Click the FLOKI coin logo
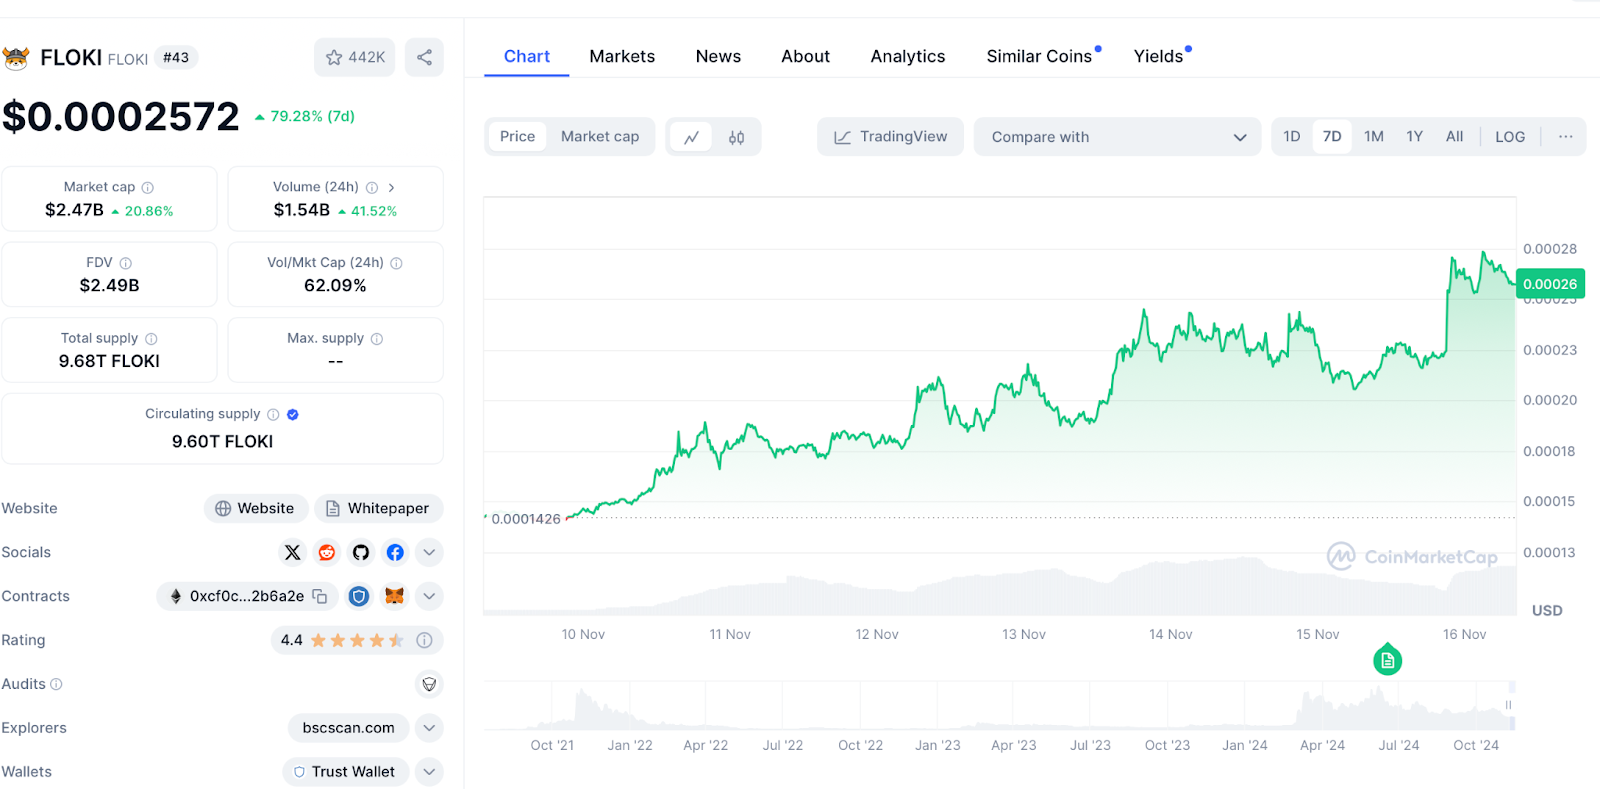1600x789 pixels. (16, 58)
